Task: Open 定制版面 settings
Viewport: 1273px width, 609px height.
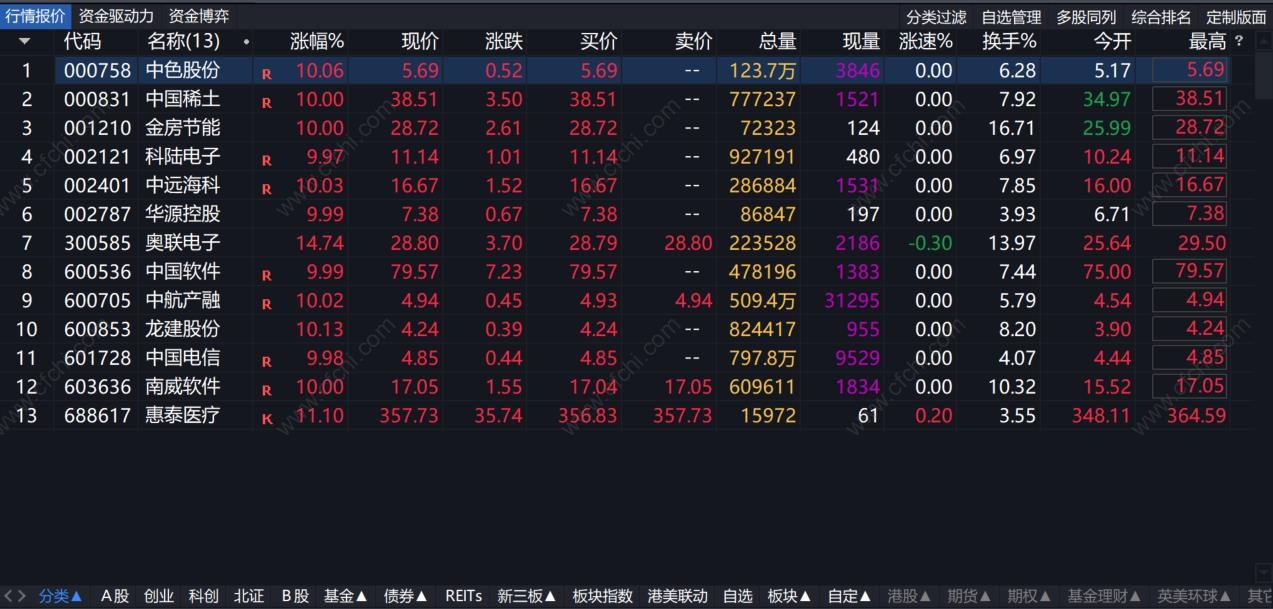Action: 1236,17
